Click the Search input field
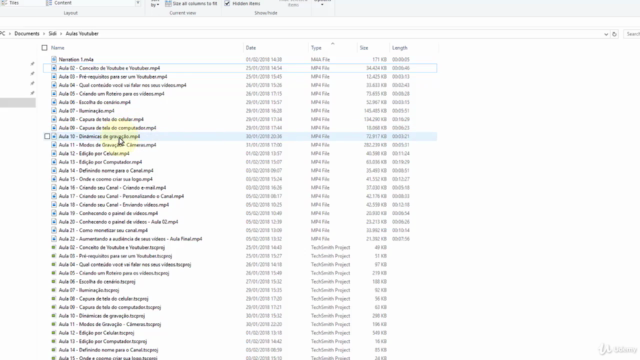640x360 pixels. click(632, 34)
